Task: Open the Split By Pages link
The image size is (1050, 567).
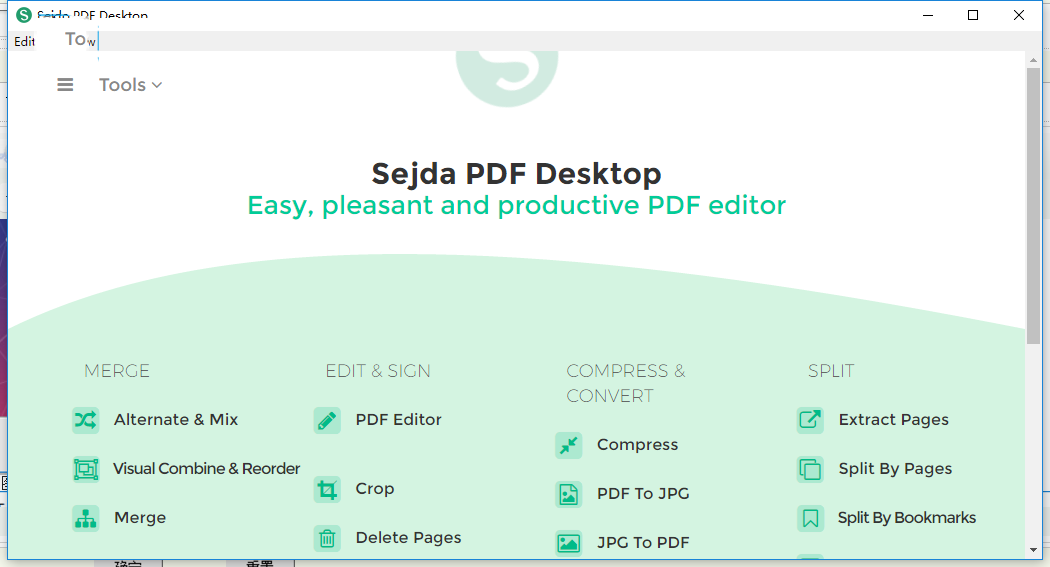Action: [x=895, y=469]
